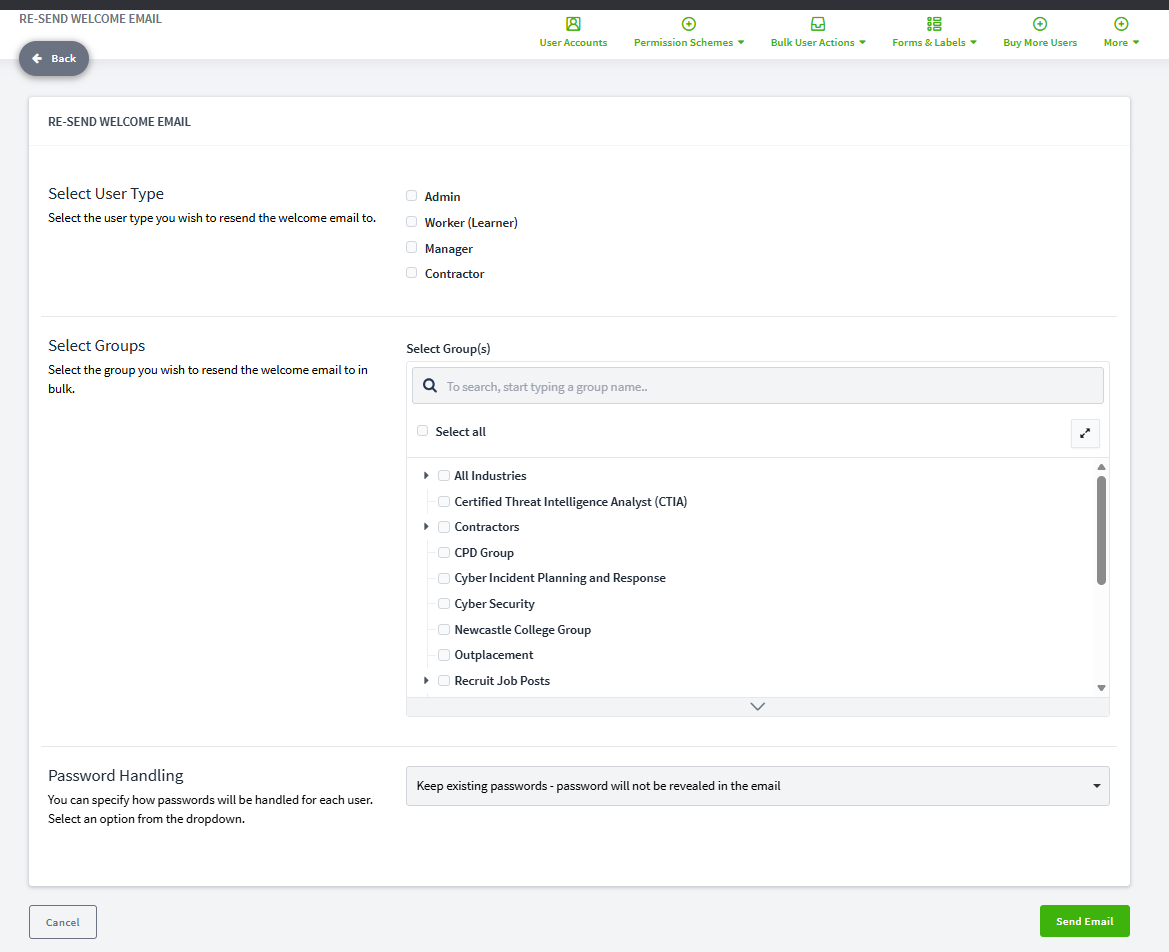The width and height of the screenshot is (1169, 952).
Task: Open the Password Handling dropdown
Action: [757, 786]
